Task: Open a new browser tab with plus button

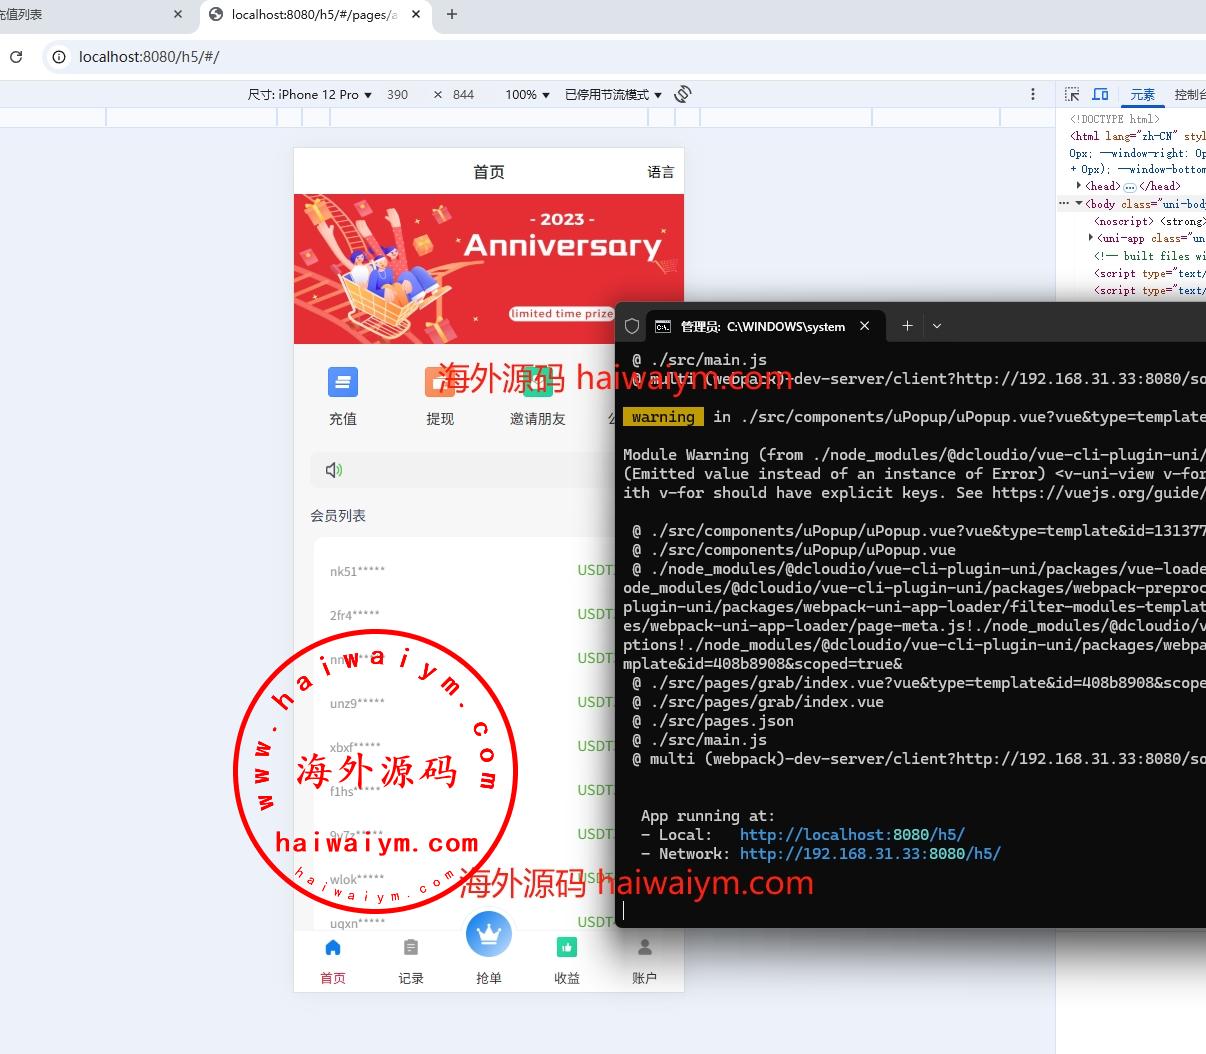Action: coord(452,14)
